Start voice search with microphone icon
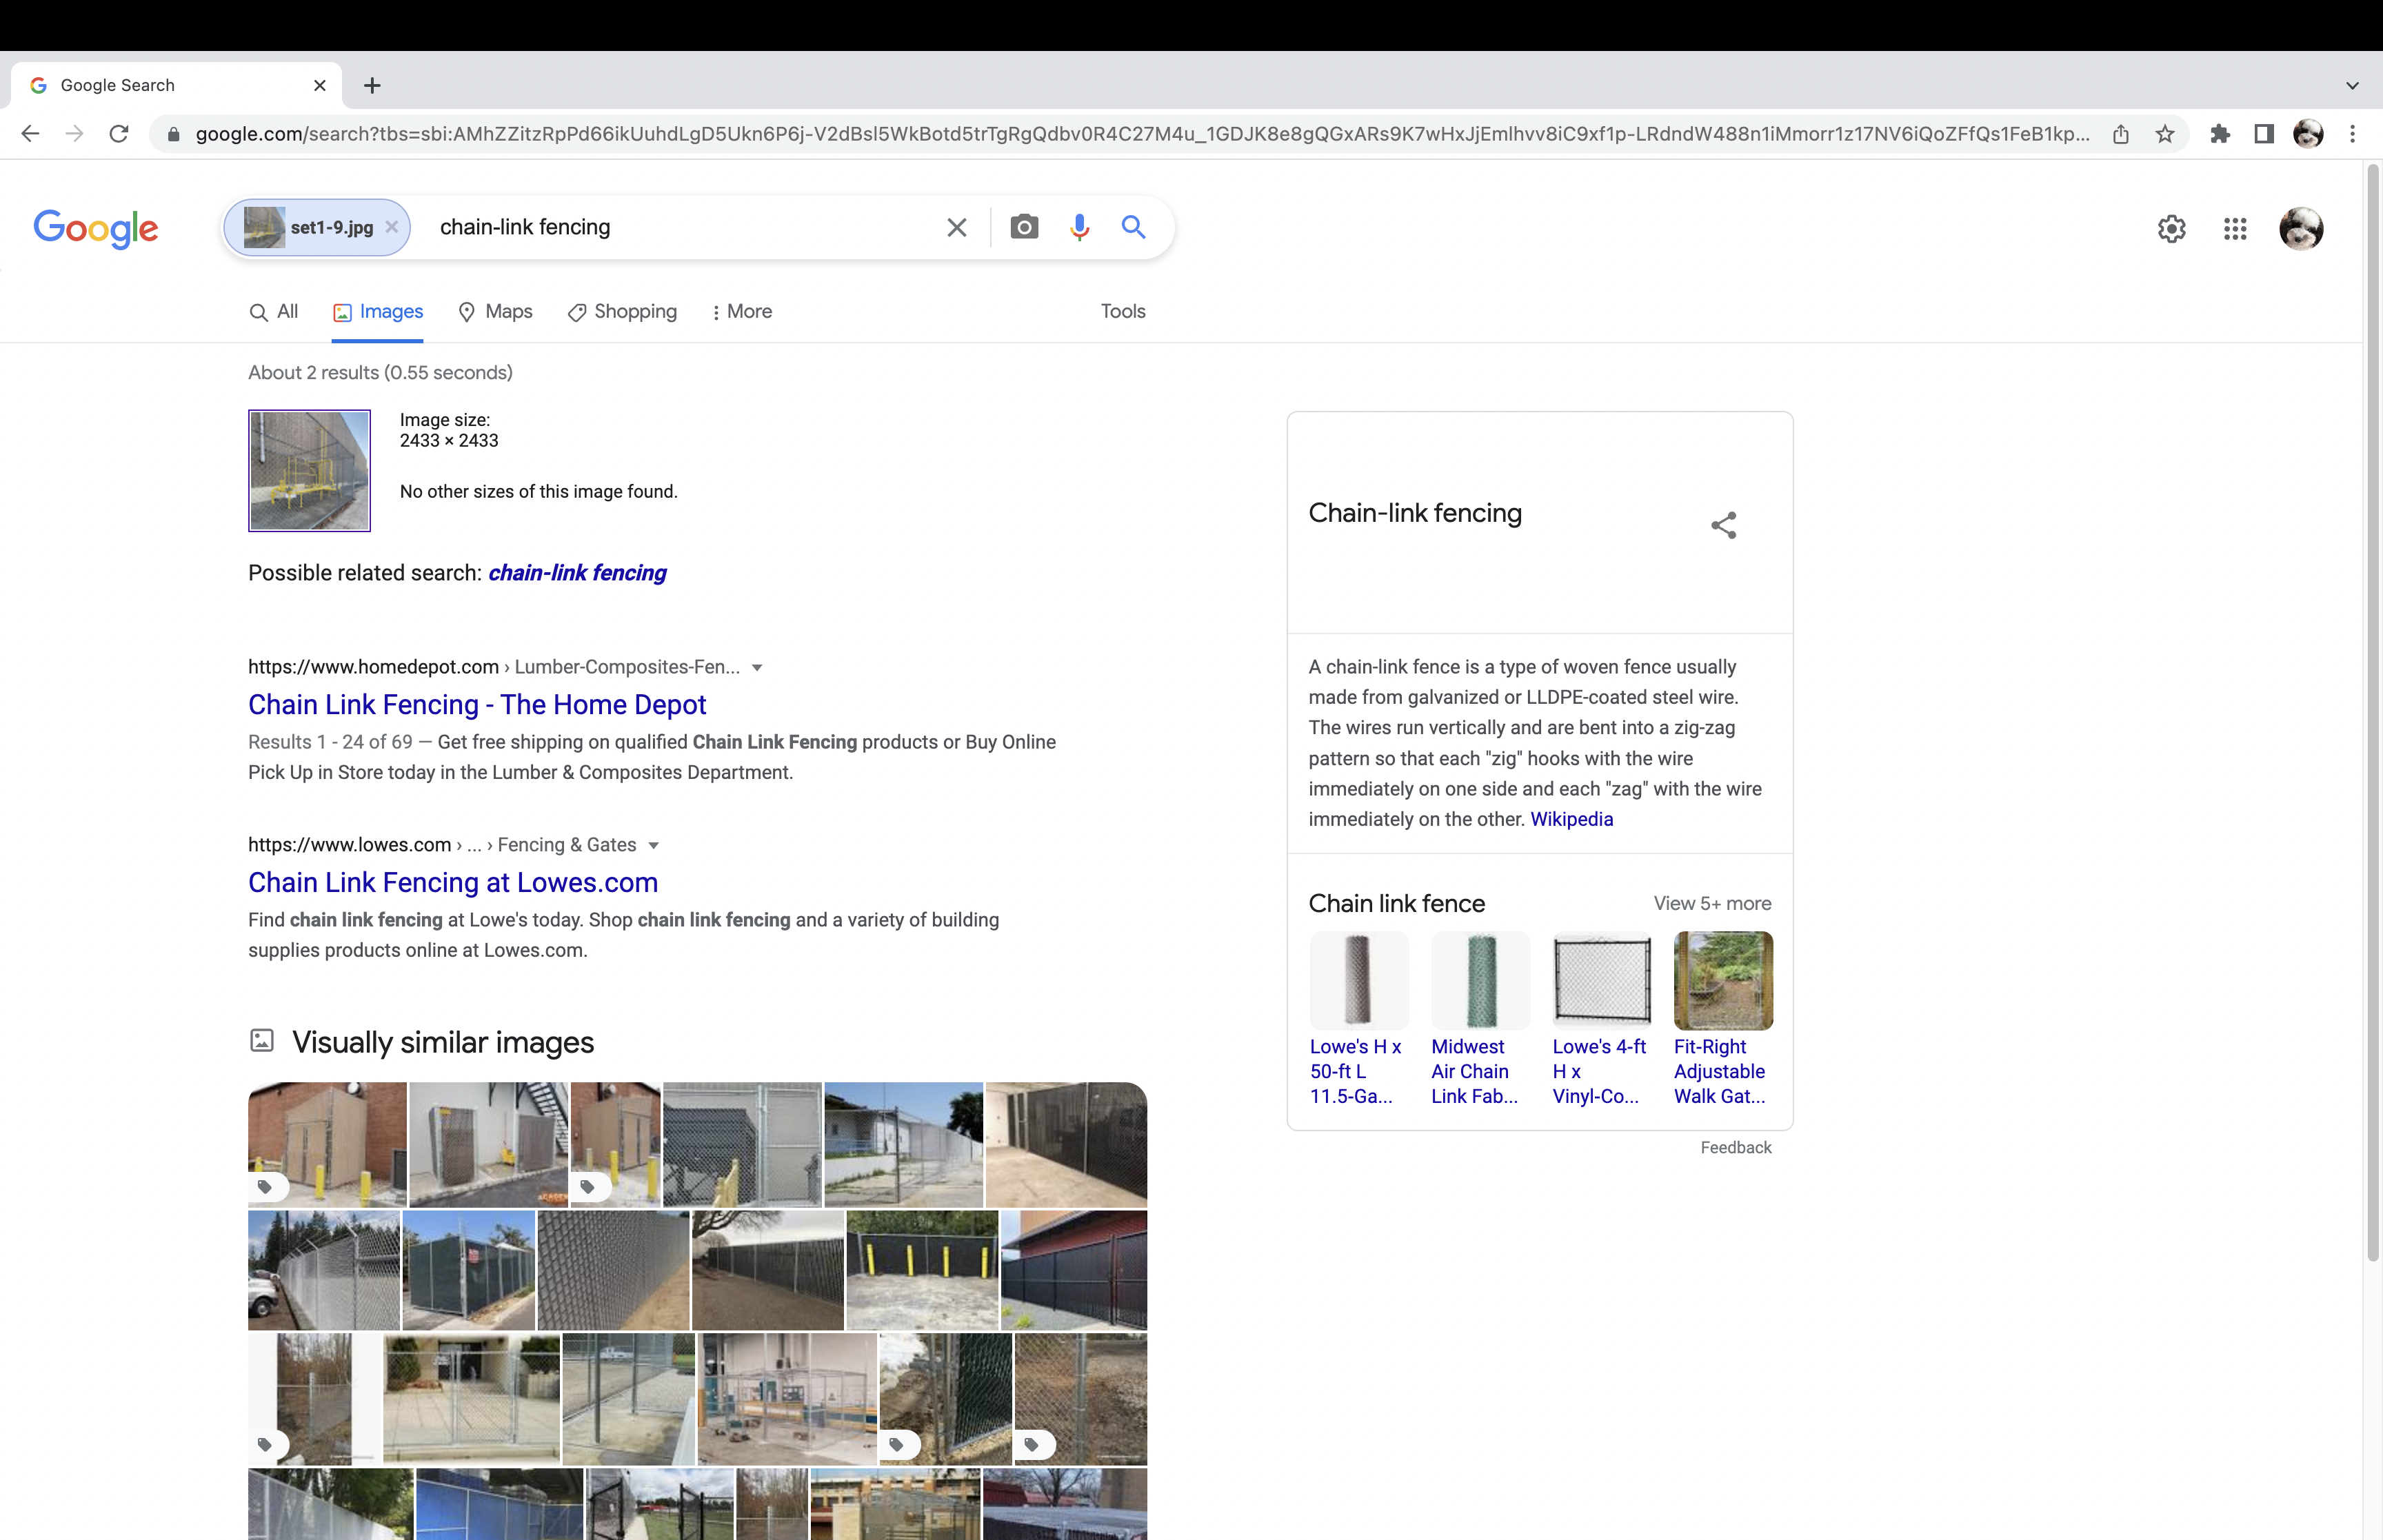The image size is (2383, 1540). click(1079, 227)
